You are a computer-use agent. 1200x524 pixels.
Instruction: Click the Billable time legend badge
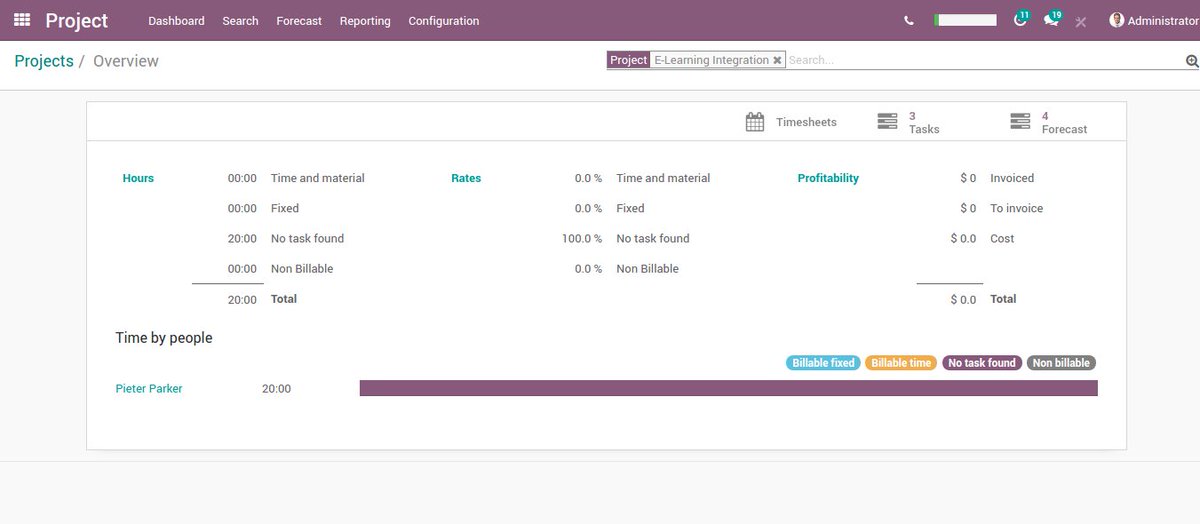[x=901, y=363]
